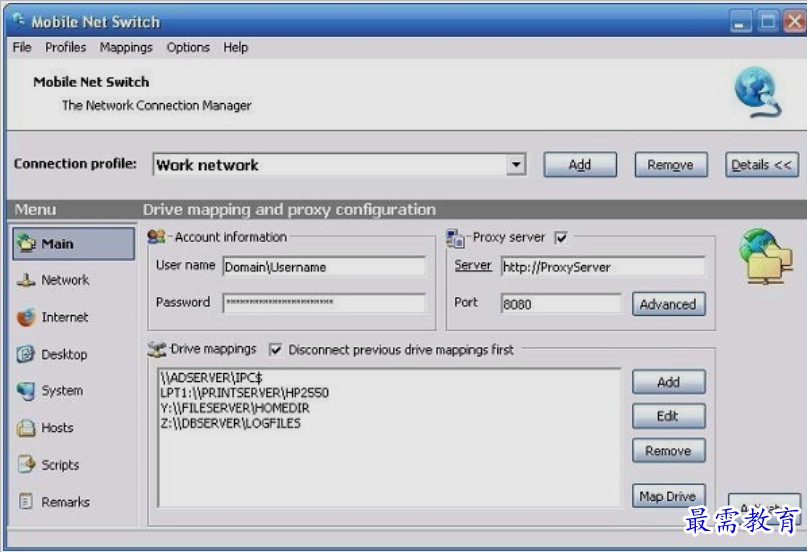Click the Scripts icon in sidebar

(x=26, y=465)
